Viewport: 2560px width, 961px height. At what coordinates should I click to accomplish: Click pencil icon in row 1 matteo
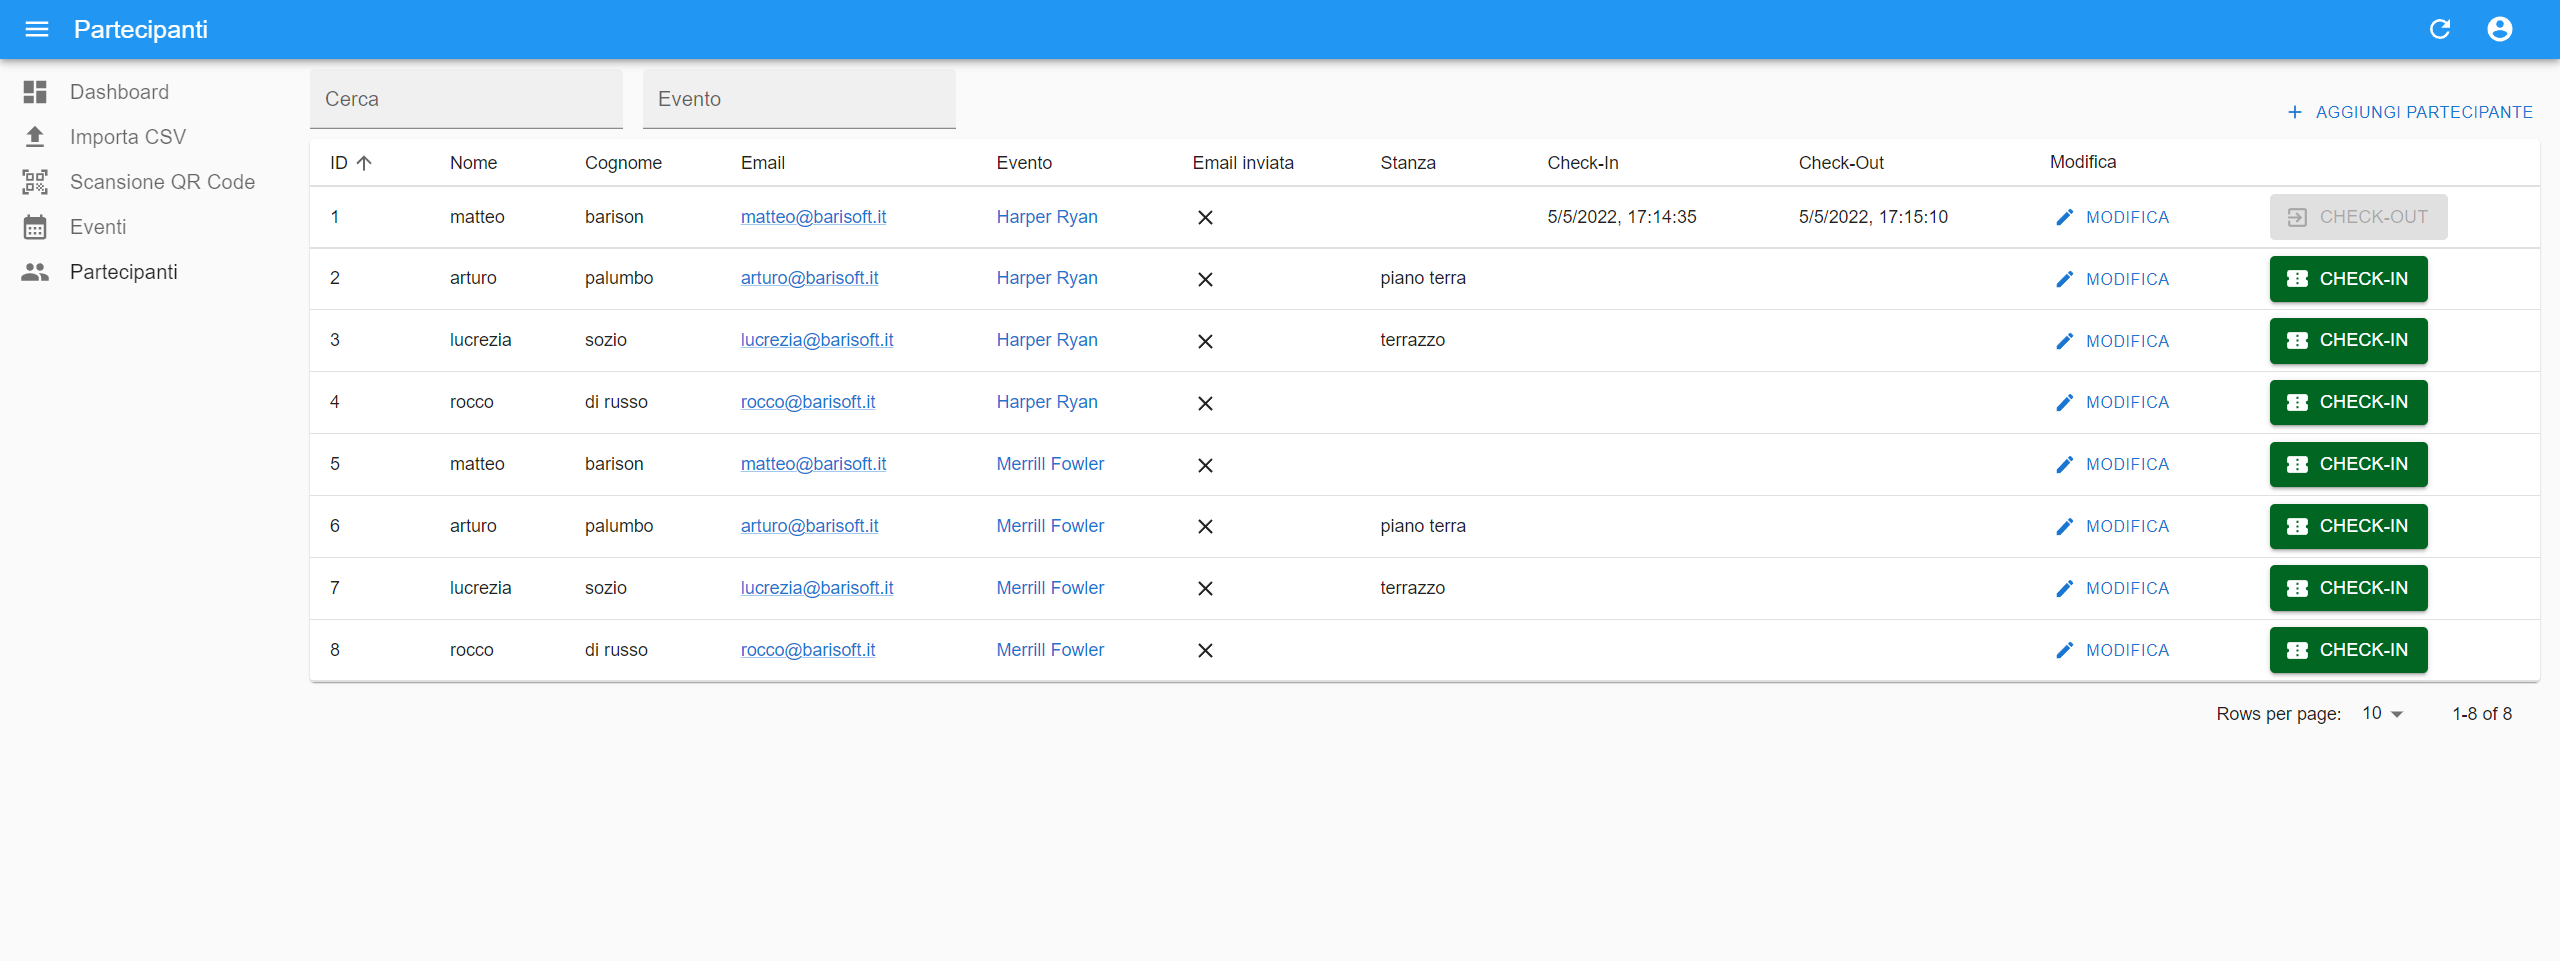(2065, 217)
